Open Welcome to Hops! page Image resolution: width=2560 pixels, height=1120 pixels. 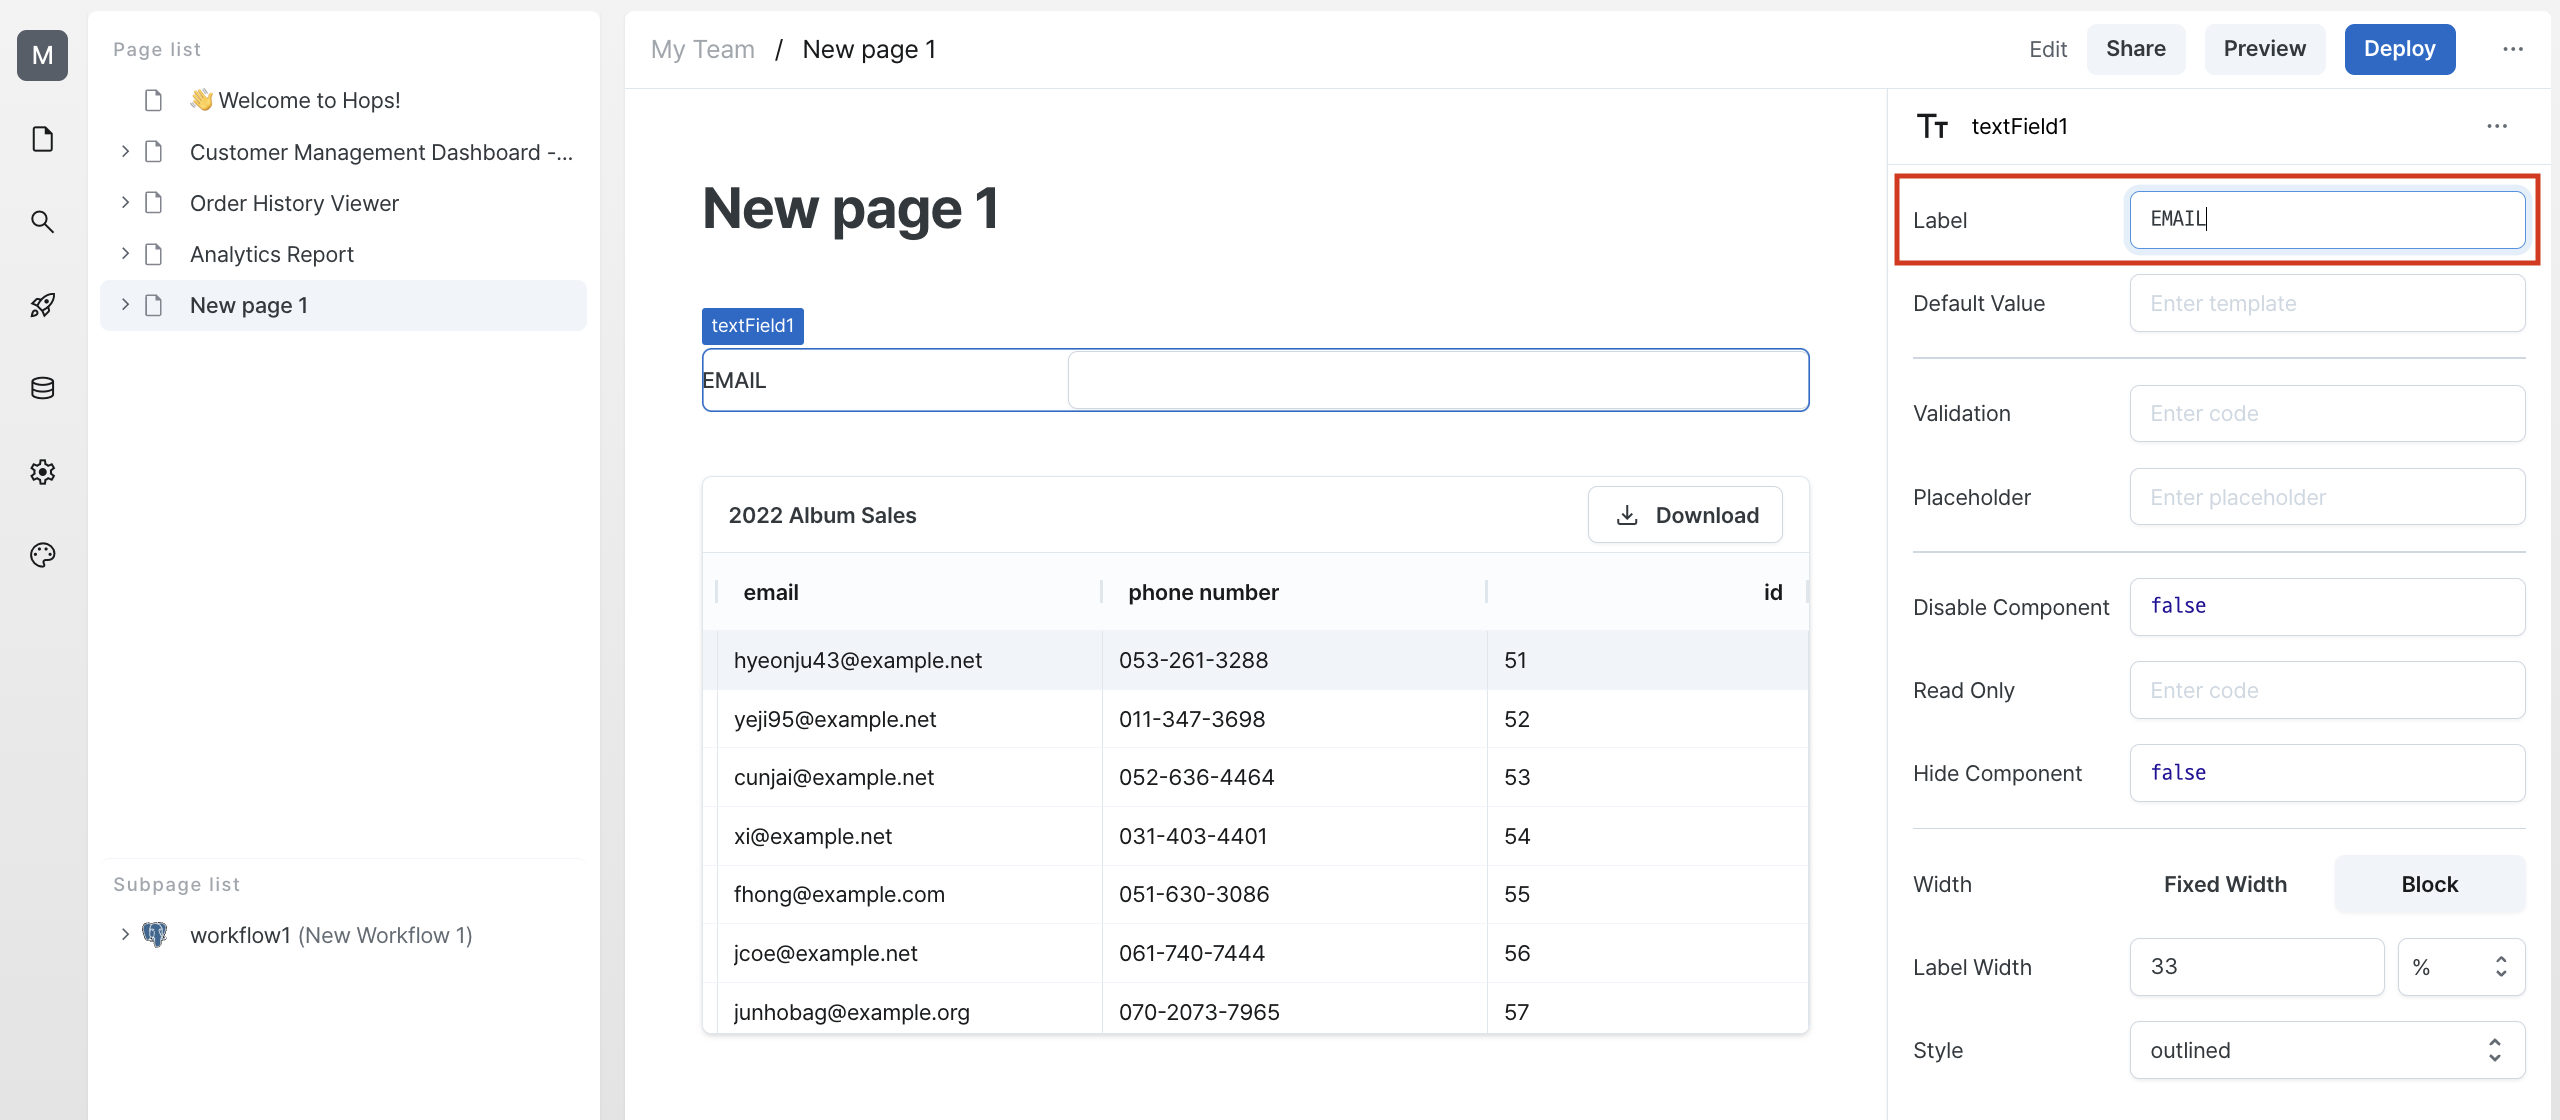pos(295,100)
